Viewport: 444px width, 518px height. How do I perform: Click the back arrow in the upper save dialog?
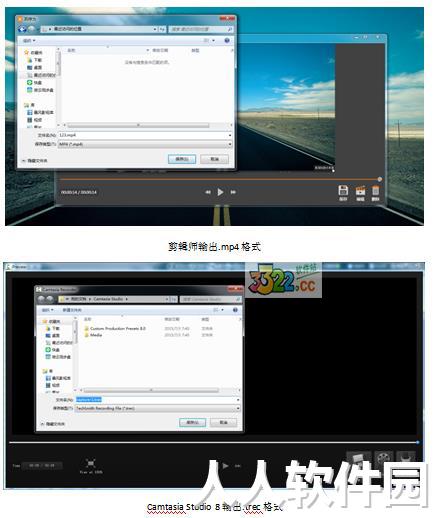click(x=23, y=29)
